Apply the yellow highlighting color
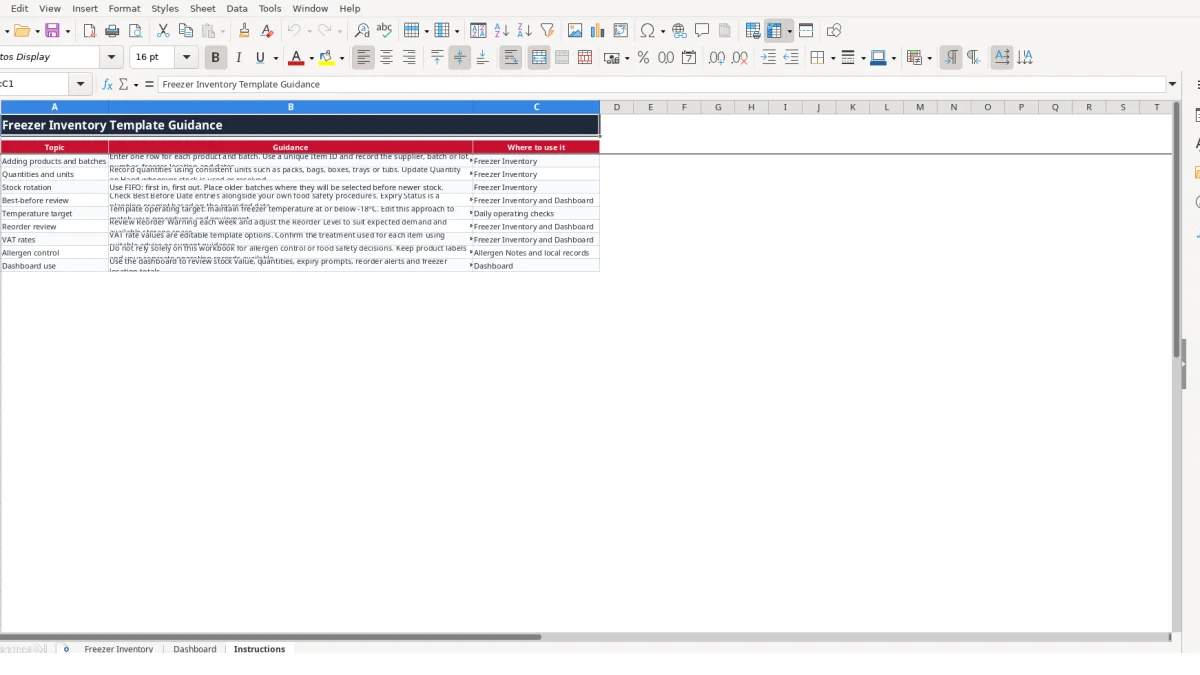1200x675 pixels. [x=326, y=58]
